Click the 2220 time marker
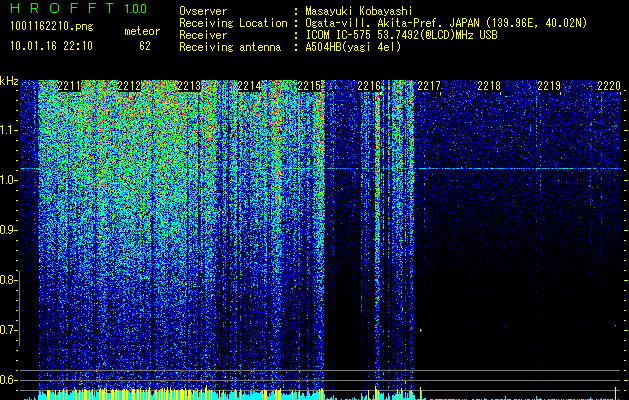This screenshot has height=400, width=629. click(x=609, y=86)
